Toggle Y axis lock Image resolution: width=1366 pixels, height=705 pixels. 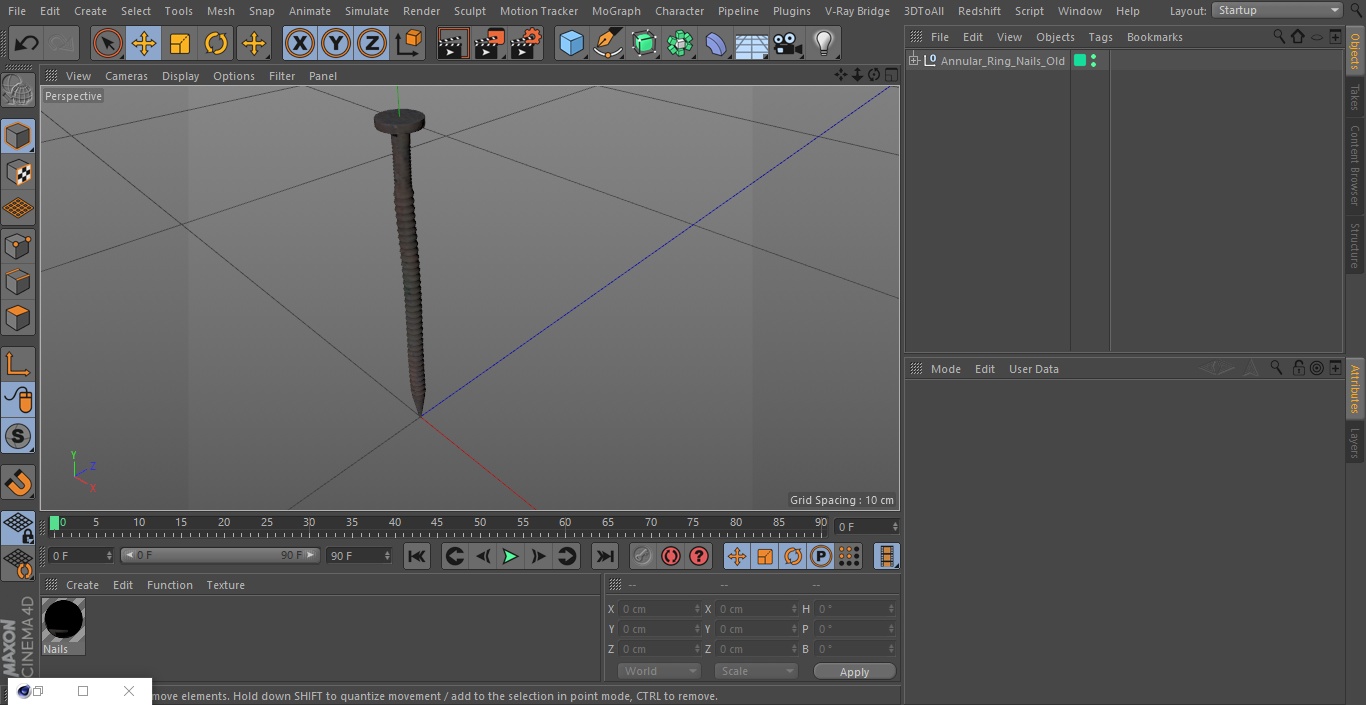click(x=336, y=43)
